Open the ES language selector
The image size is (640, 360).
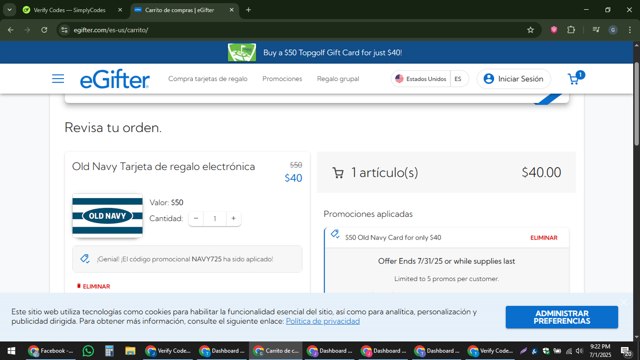point(458,79)
